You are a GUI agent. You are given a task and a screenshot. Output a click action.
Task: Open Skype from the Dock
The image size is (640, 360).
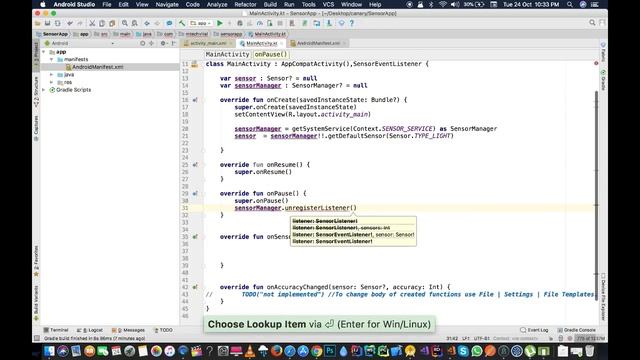(x=463, y=351)
